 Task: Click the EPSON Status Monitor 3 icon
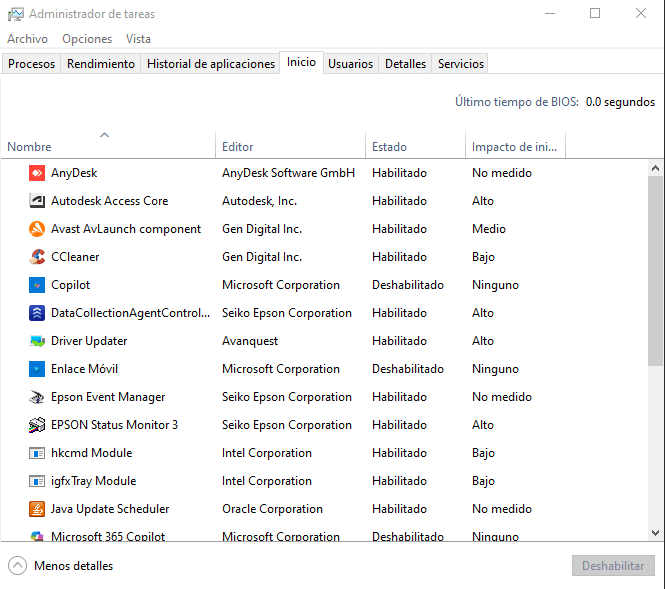[37, 425]
